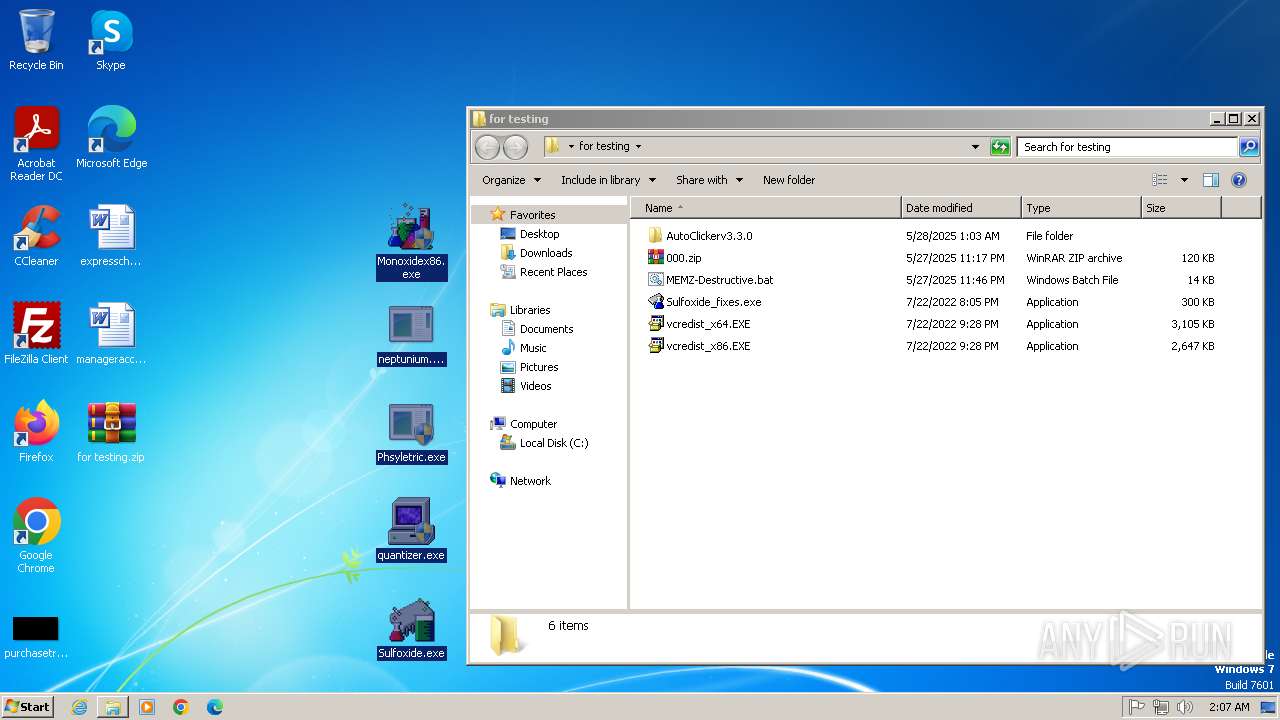Select the manageracc... Word document icon
The width and height of the screenshot is (1280, 720).
[x=111, y=334]
